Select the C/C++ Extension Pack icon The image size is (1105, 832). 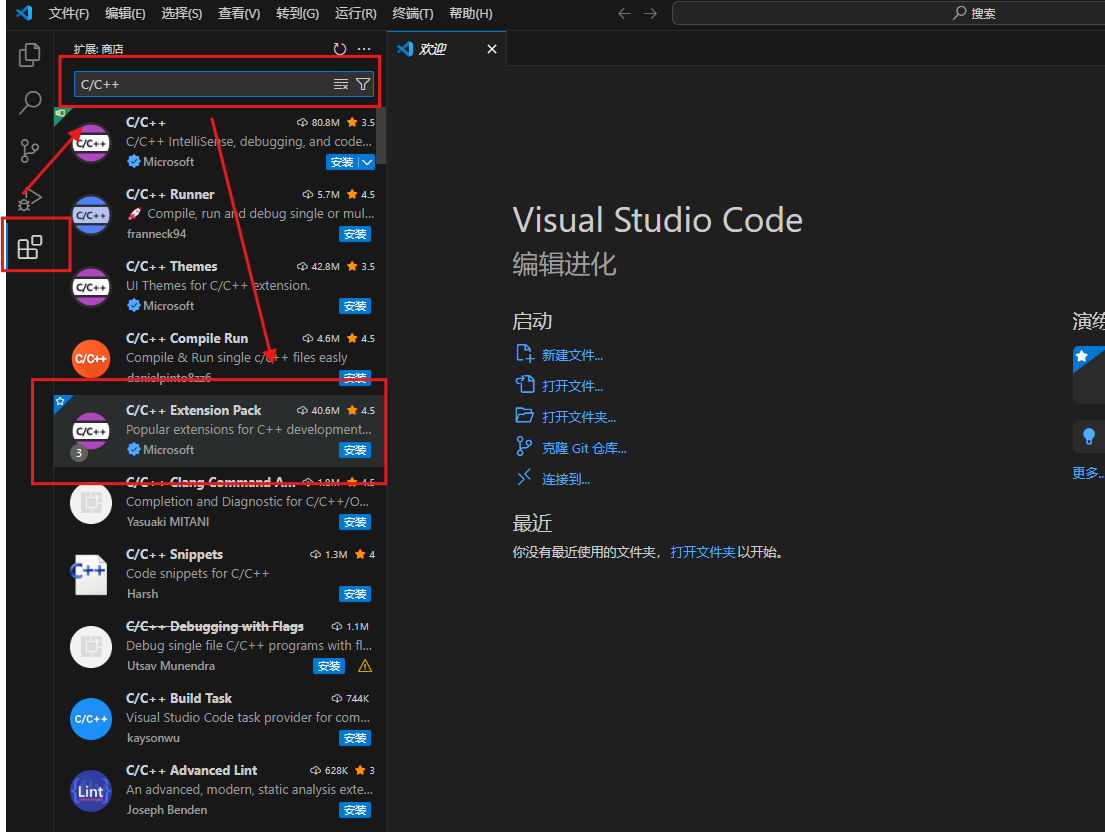tap(91, 431)
